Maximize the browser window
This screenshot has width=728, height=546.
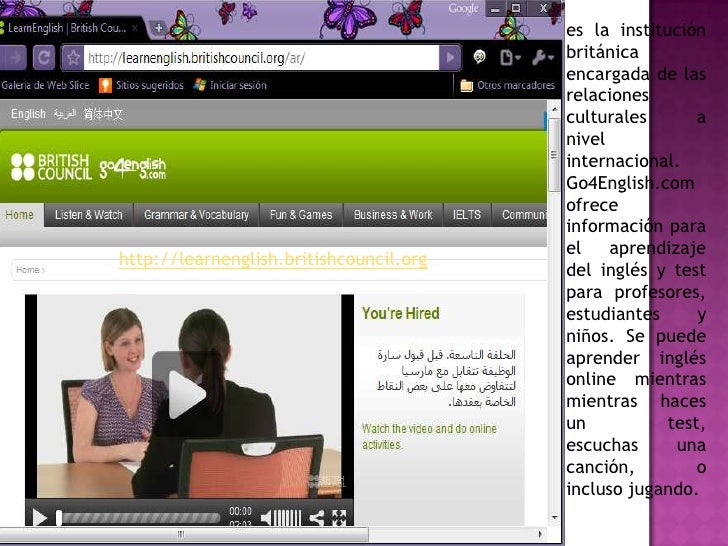point(516,8)
